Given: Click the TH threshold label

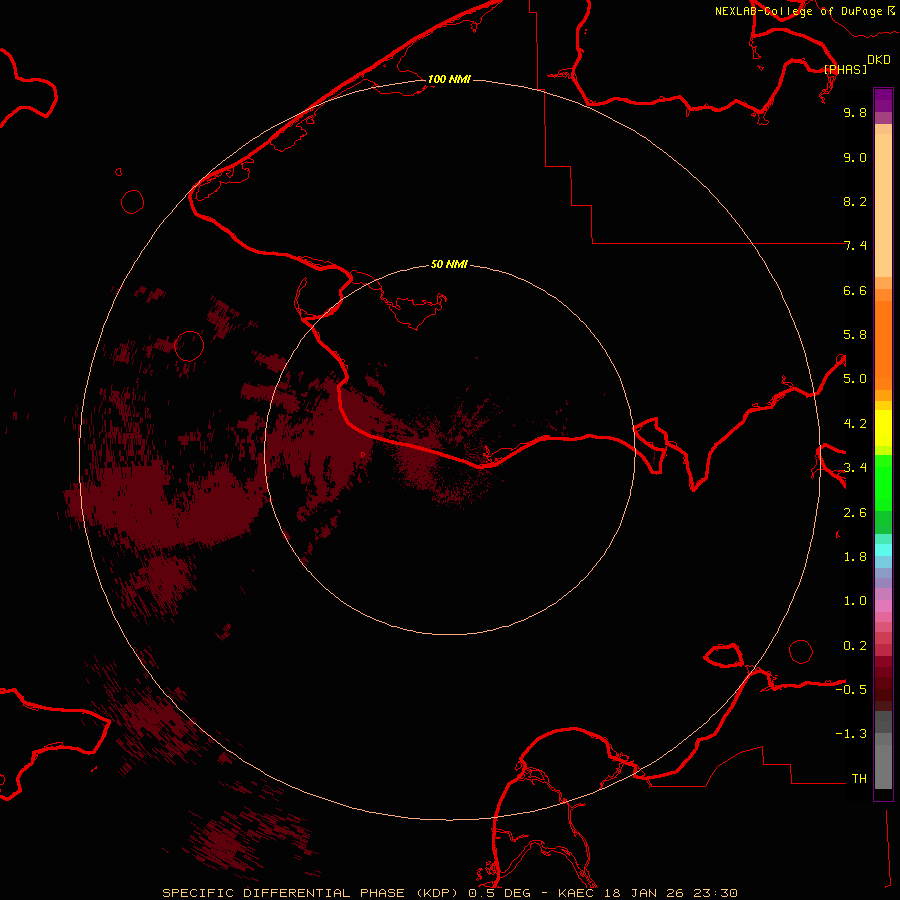Looking at the screenshot, I should click(858, 778).
